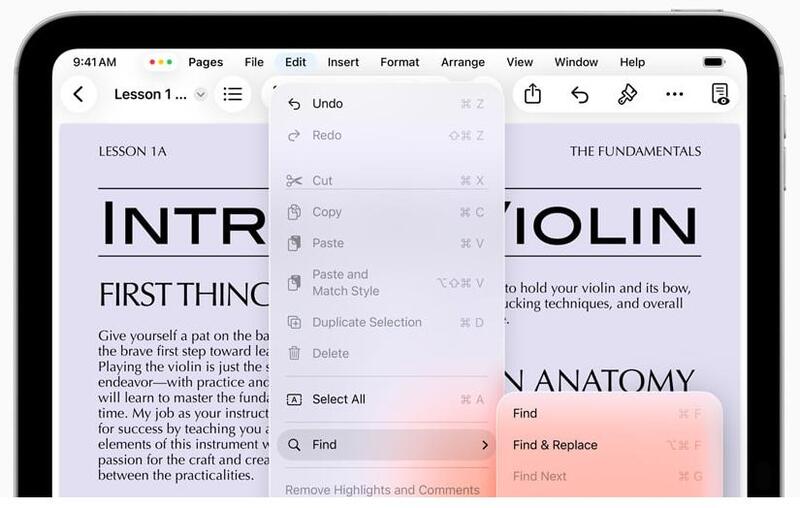The height and width of the screenshot is (508, 800).
Task: Expand the Find submenu row
Action: point(386,445)
